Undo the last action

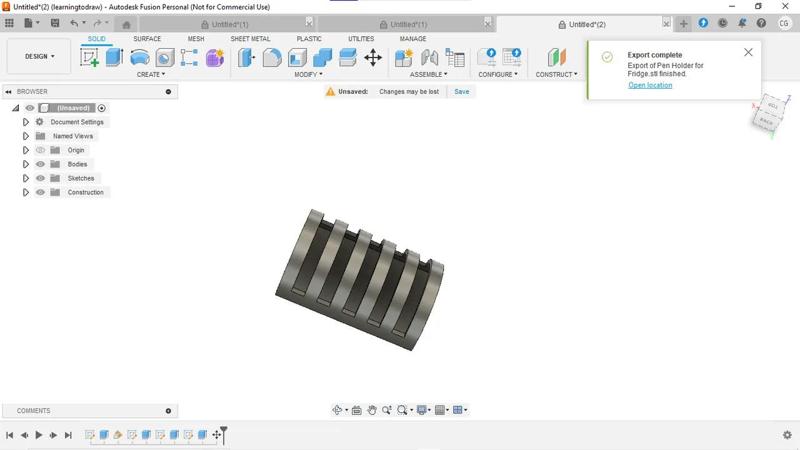tap(74, 23)
